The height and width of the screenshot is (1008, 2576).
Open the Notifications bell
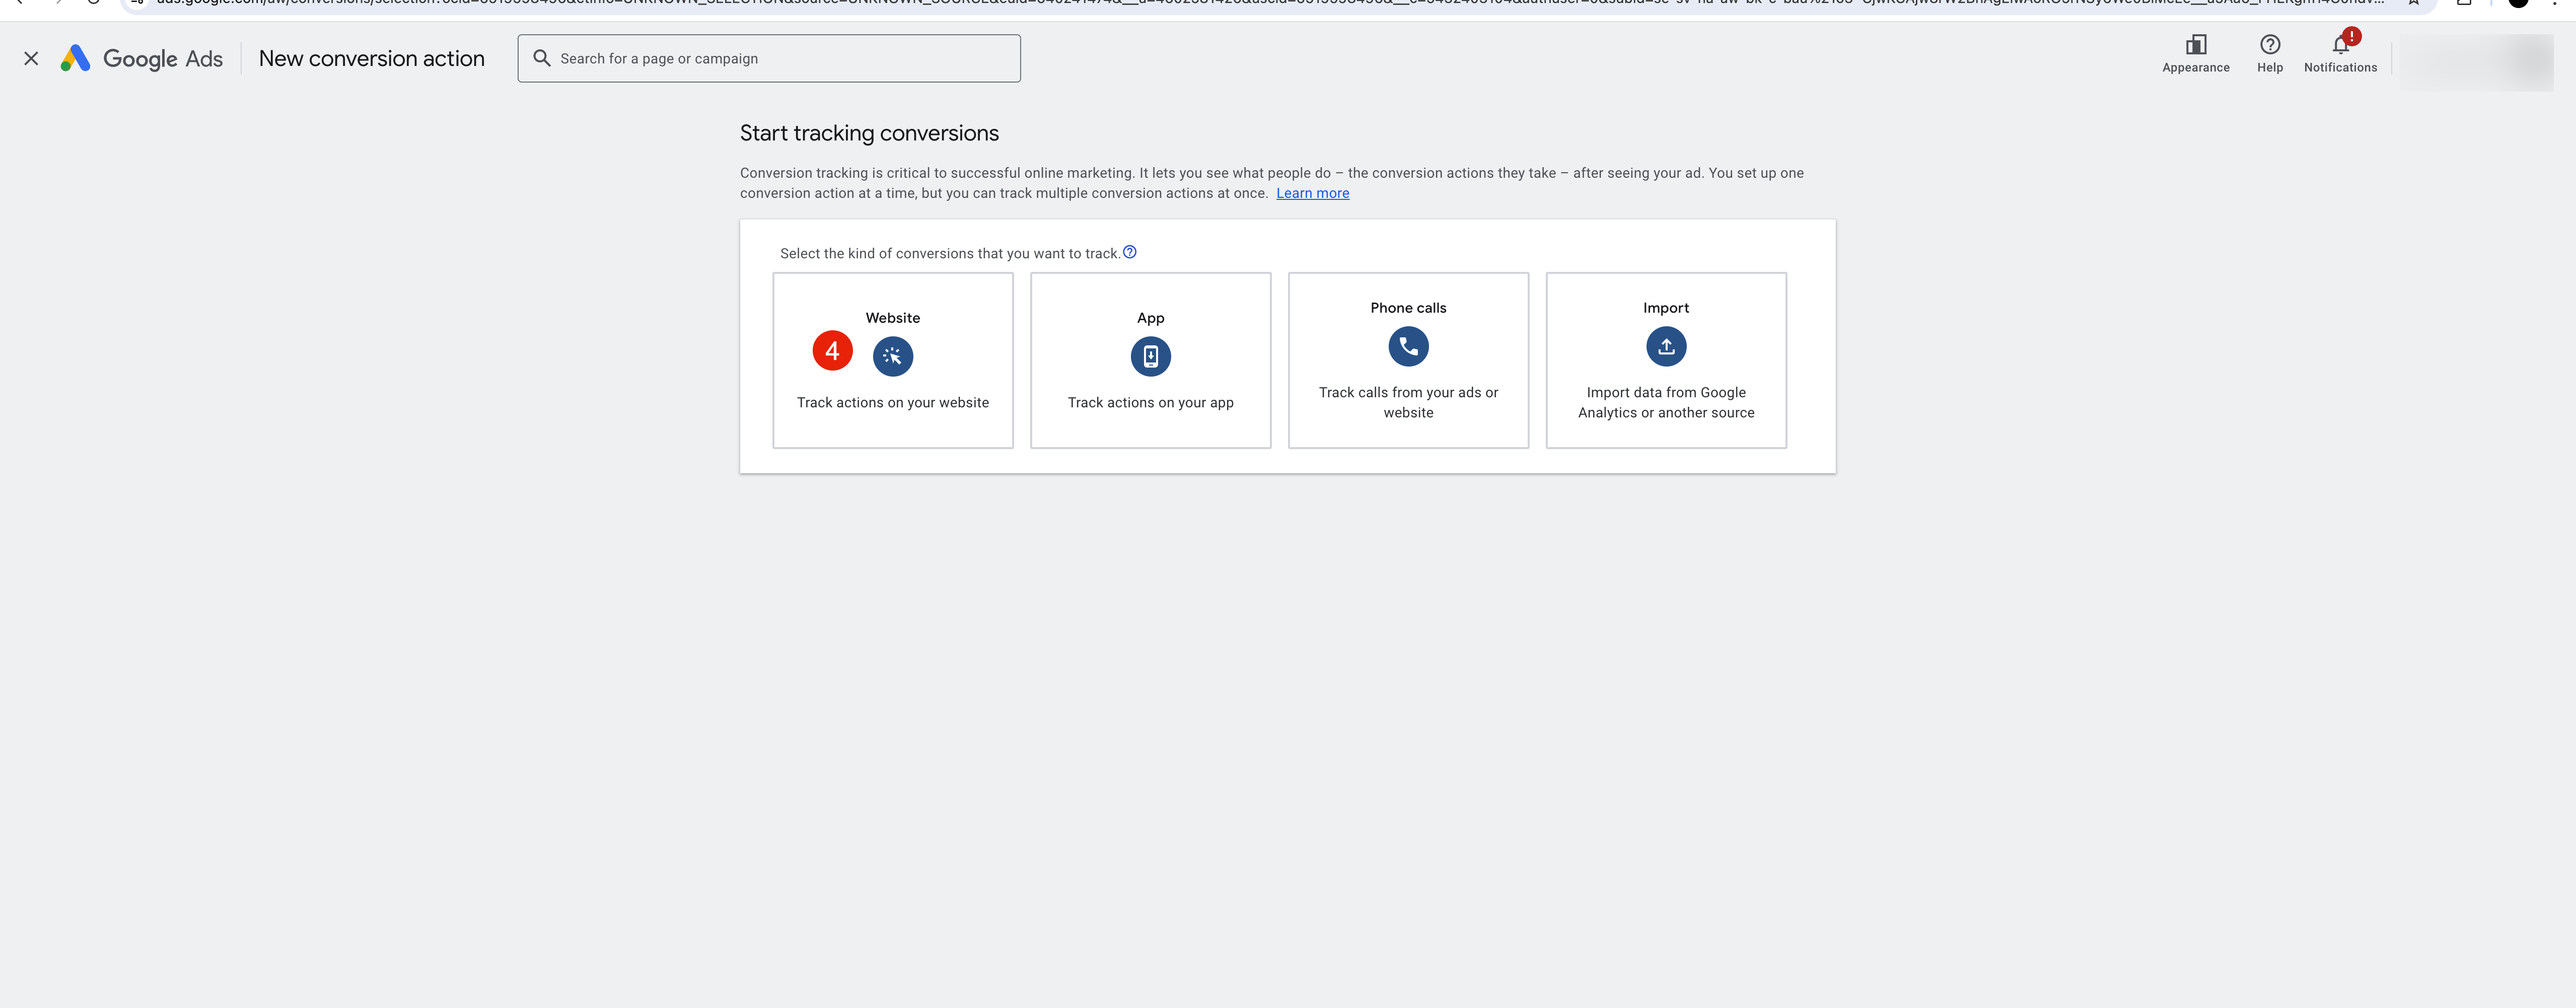[2340, 45]
